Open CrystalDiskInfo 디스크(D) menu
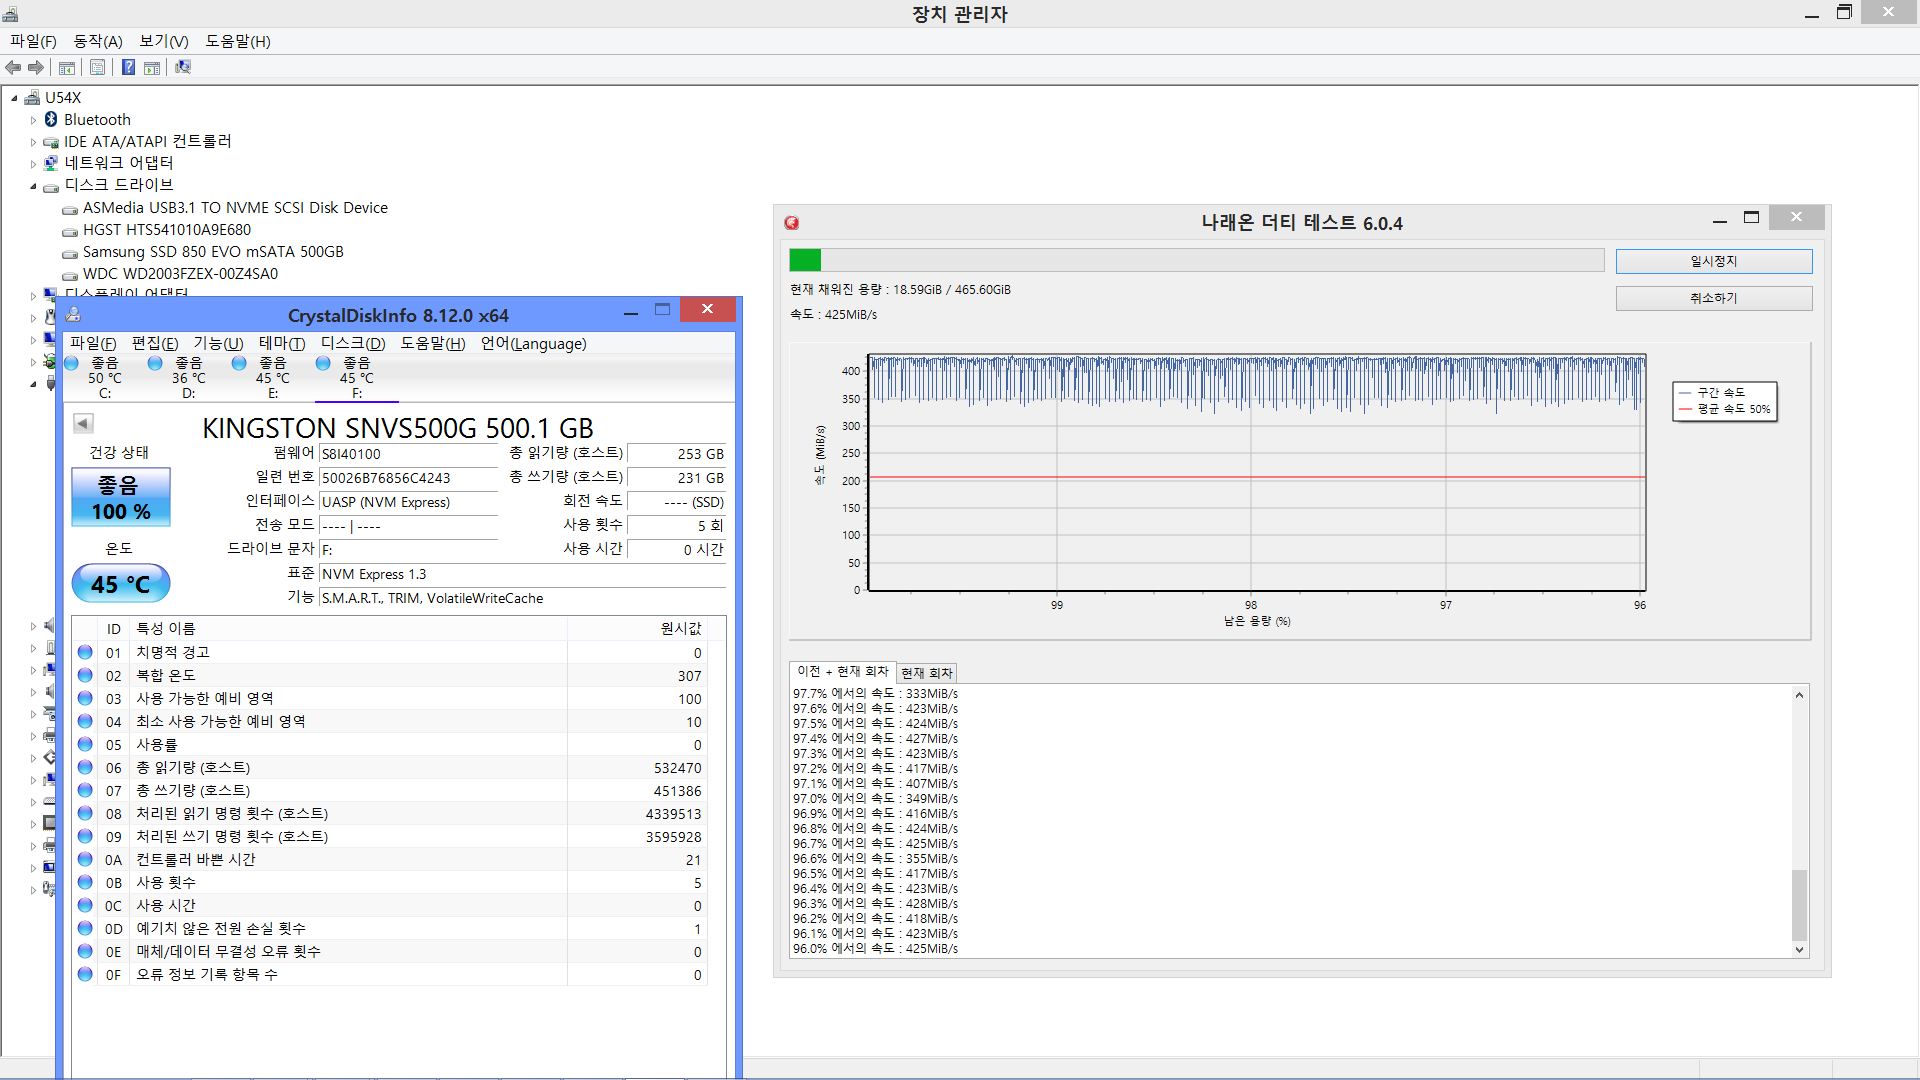This screenshot has width=1920, height=1080. (353, 343)
